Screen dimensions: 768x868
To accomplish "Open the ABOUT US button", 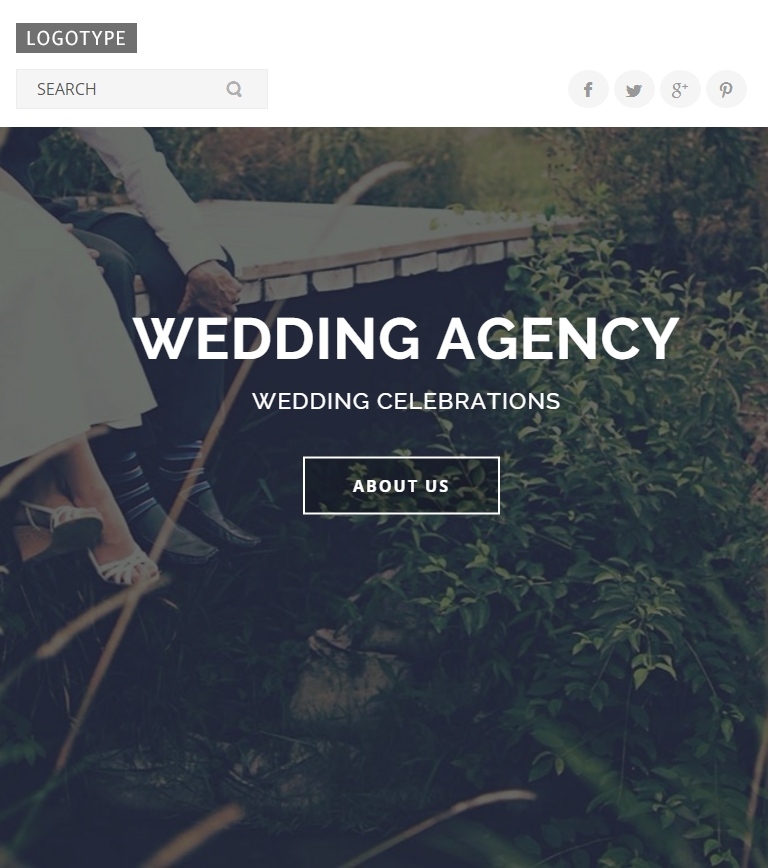I will [401, 485].
